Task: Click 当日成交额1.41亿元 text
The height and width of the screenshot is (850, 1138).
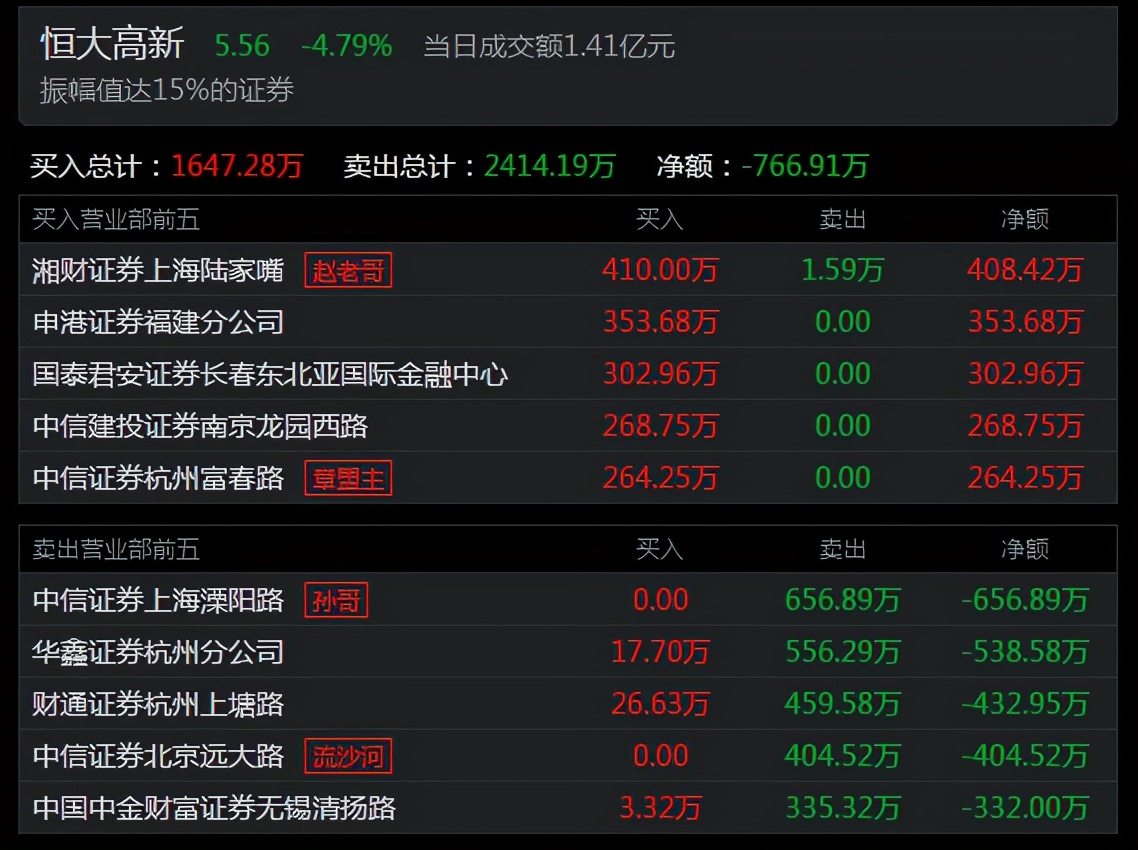Action: pyautogui.click(x=549, y=46)
